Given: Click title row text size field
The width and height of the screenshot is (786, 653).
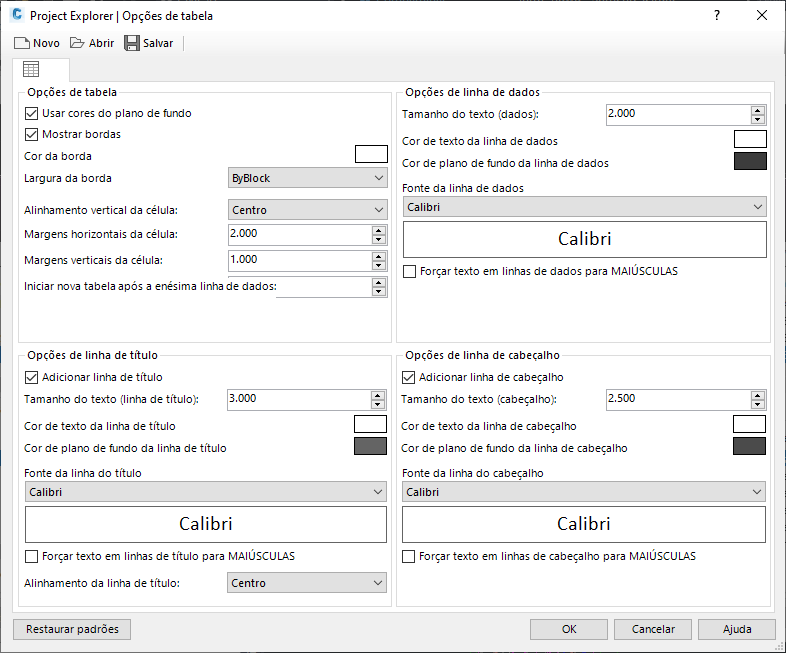Looking at the screenshot, I should click(298, 399).
